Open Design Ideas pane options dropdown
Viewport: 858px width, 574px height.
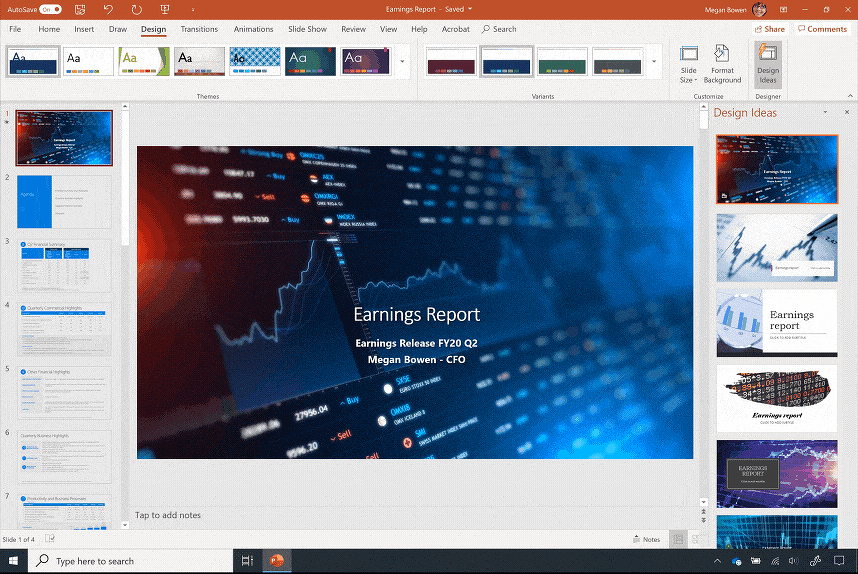(825, 112)
